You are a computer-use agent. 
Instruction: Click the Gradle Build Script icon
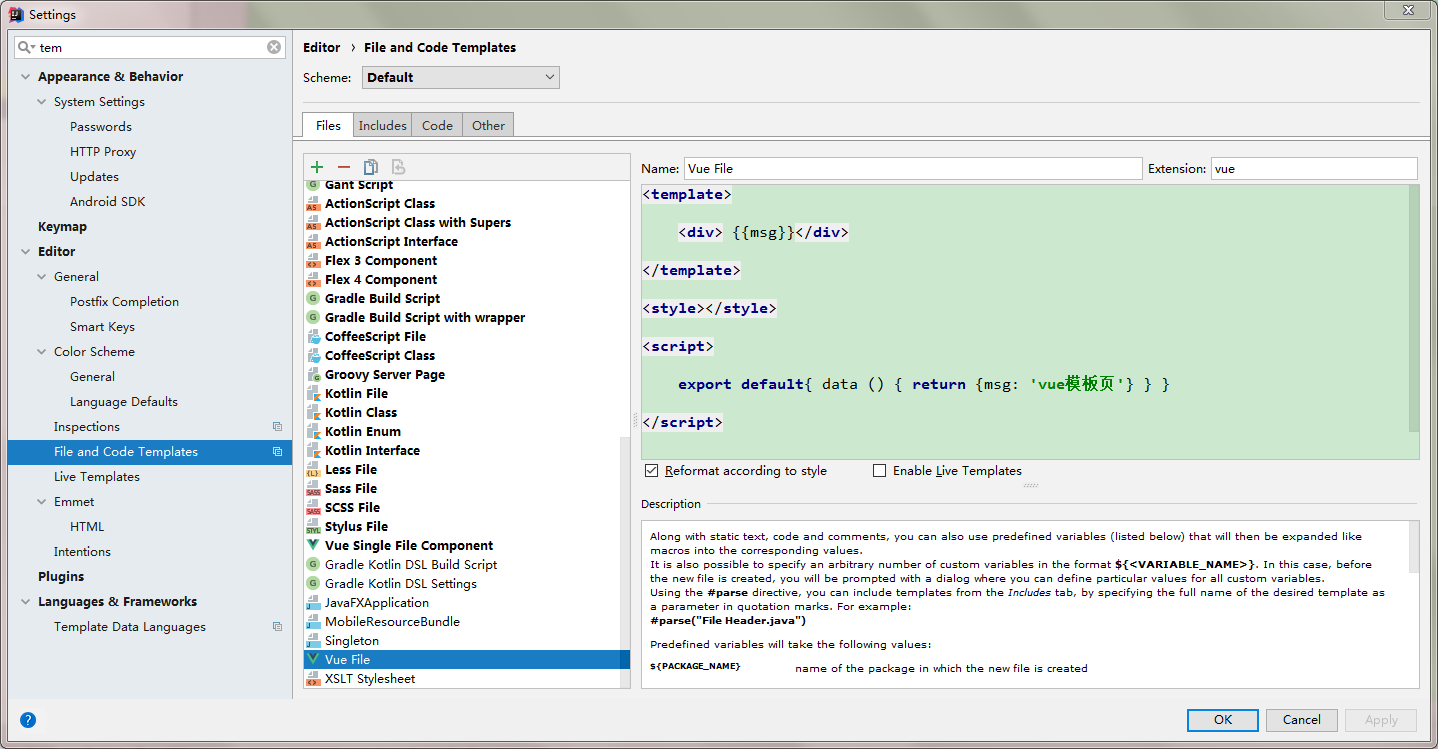coord(313,299)
